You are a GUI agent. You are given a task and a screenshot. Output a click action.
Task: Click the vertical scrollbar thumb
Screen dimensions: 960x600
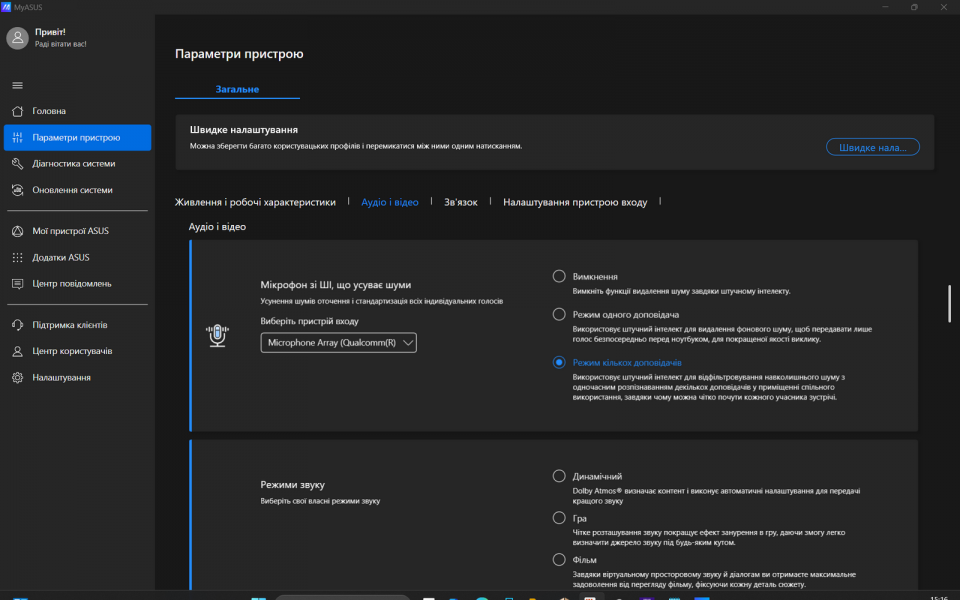pos(950,303)
